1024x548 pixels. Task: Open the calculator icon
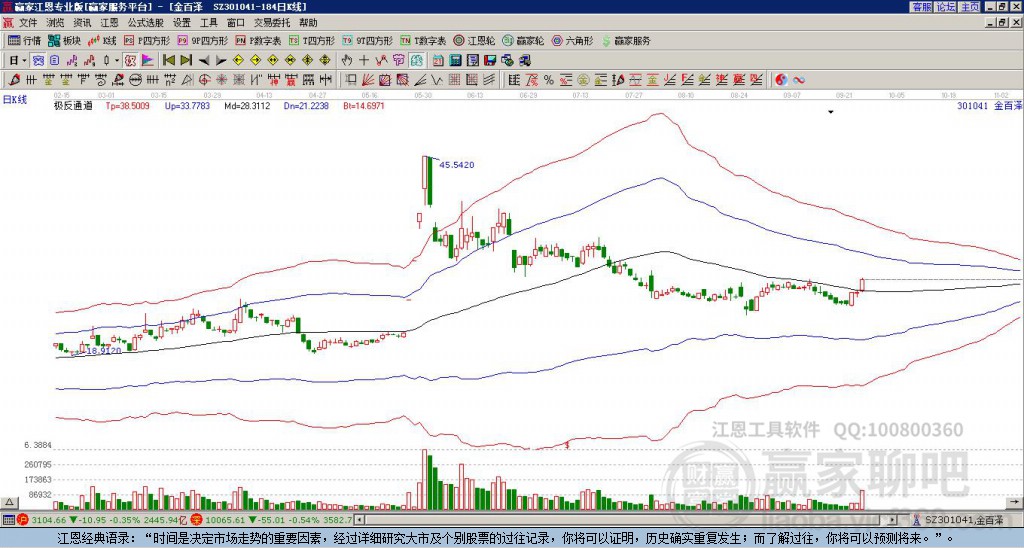click(x=455, y=61)
